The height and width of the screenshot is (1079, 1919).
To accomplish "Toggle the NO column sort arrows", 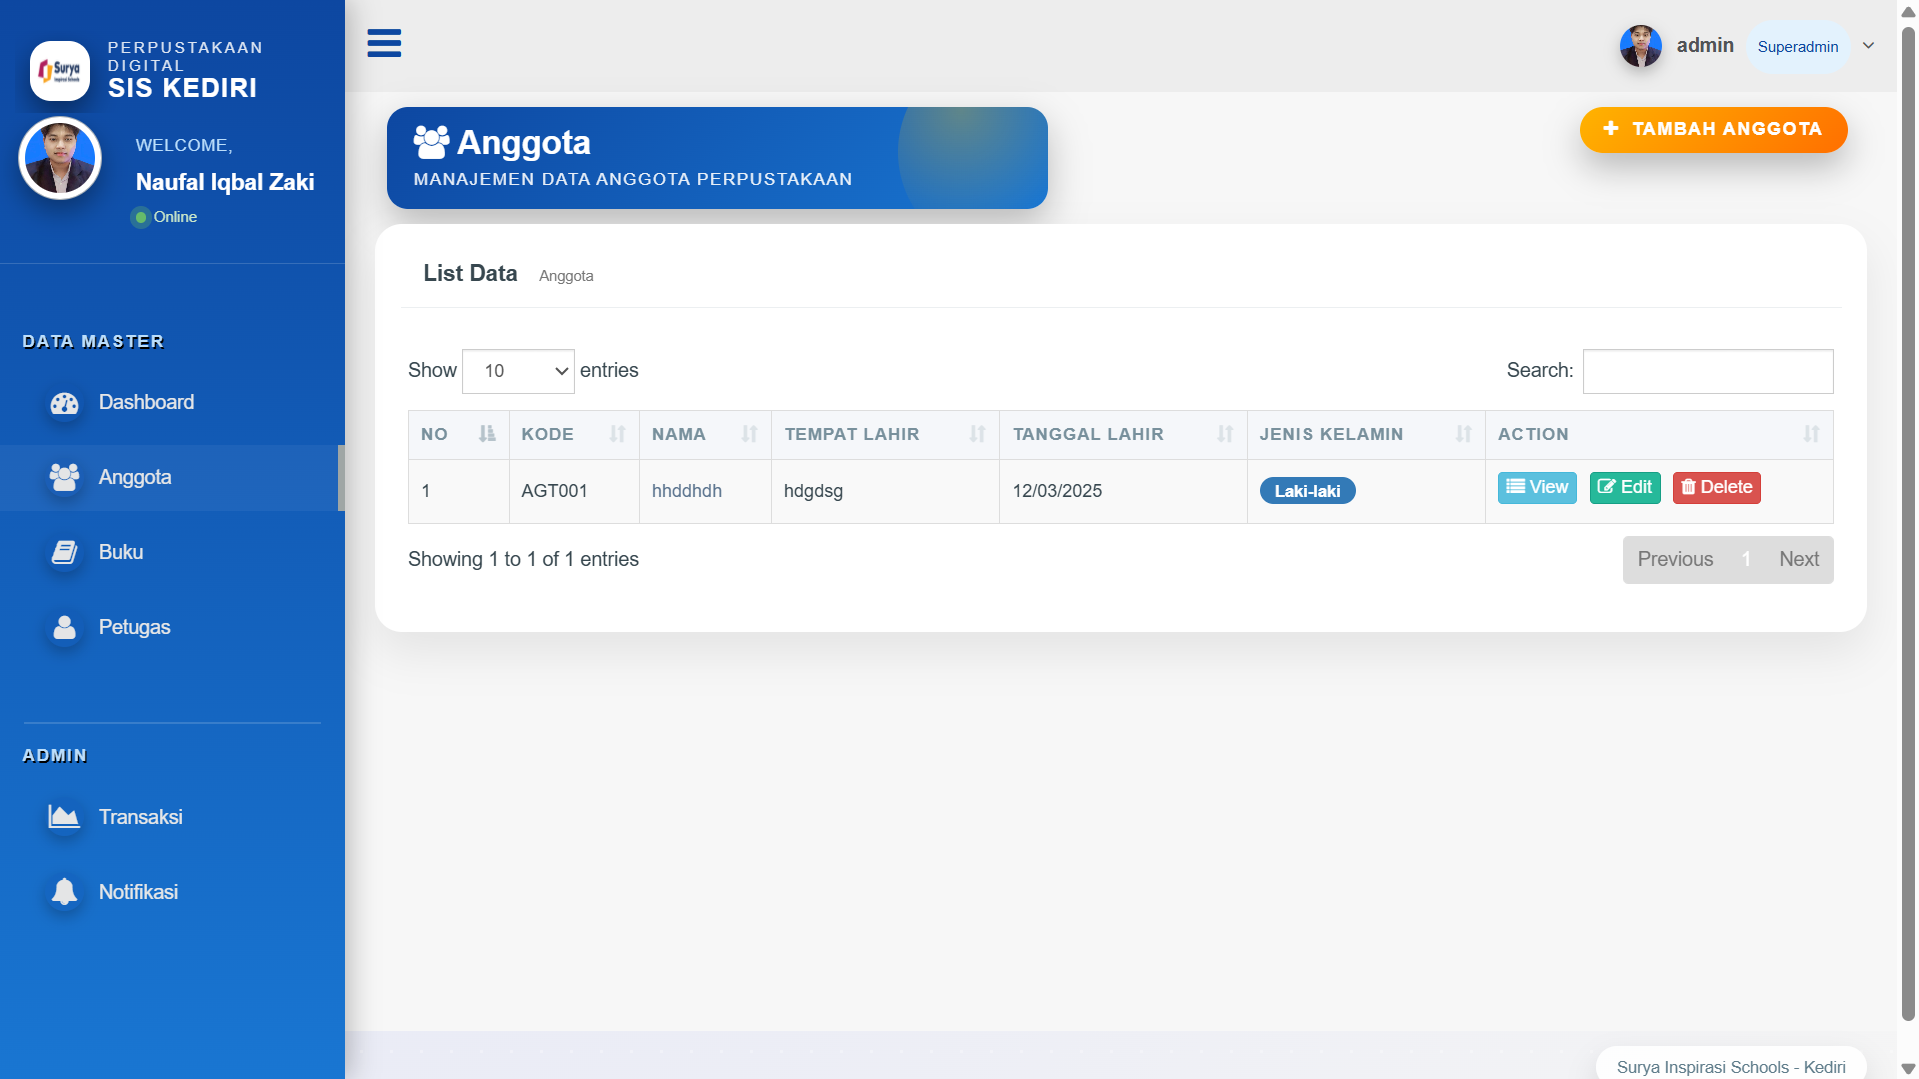I will pyautogui.click(x=487, y=434).
